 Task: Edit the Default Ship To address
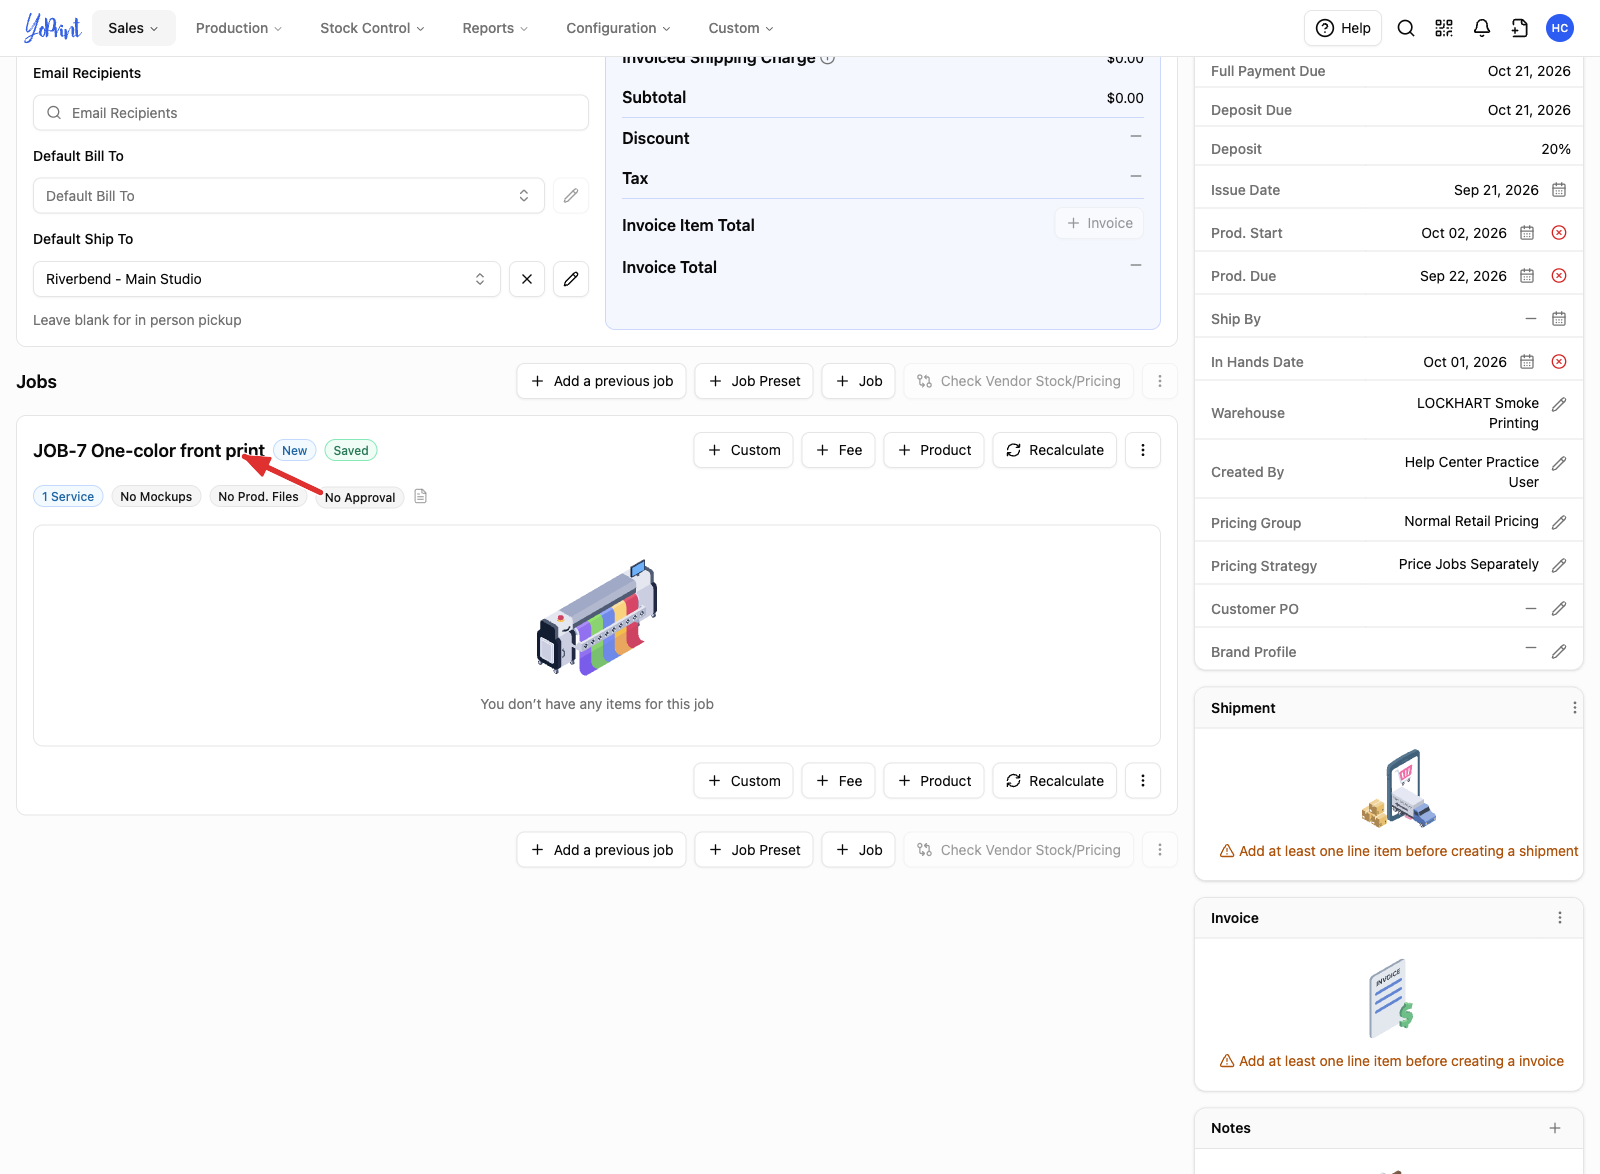pyautogui.click(x=571, y=279)
